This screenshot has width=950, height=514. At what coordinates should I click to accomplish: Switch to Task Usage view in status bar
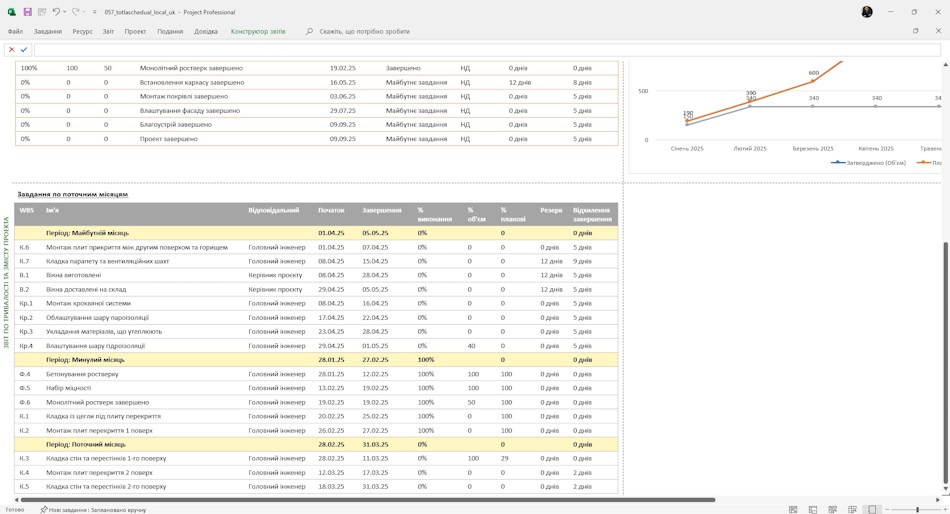coord(813,510)
